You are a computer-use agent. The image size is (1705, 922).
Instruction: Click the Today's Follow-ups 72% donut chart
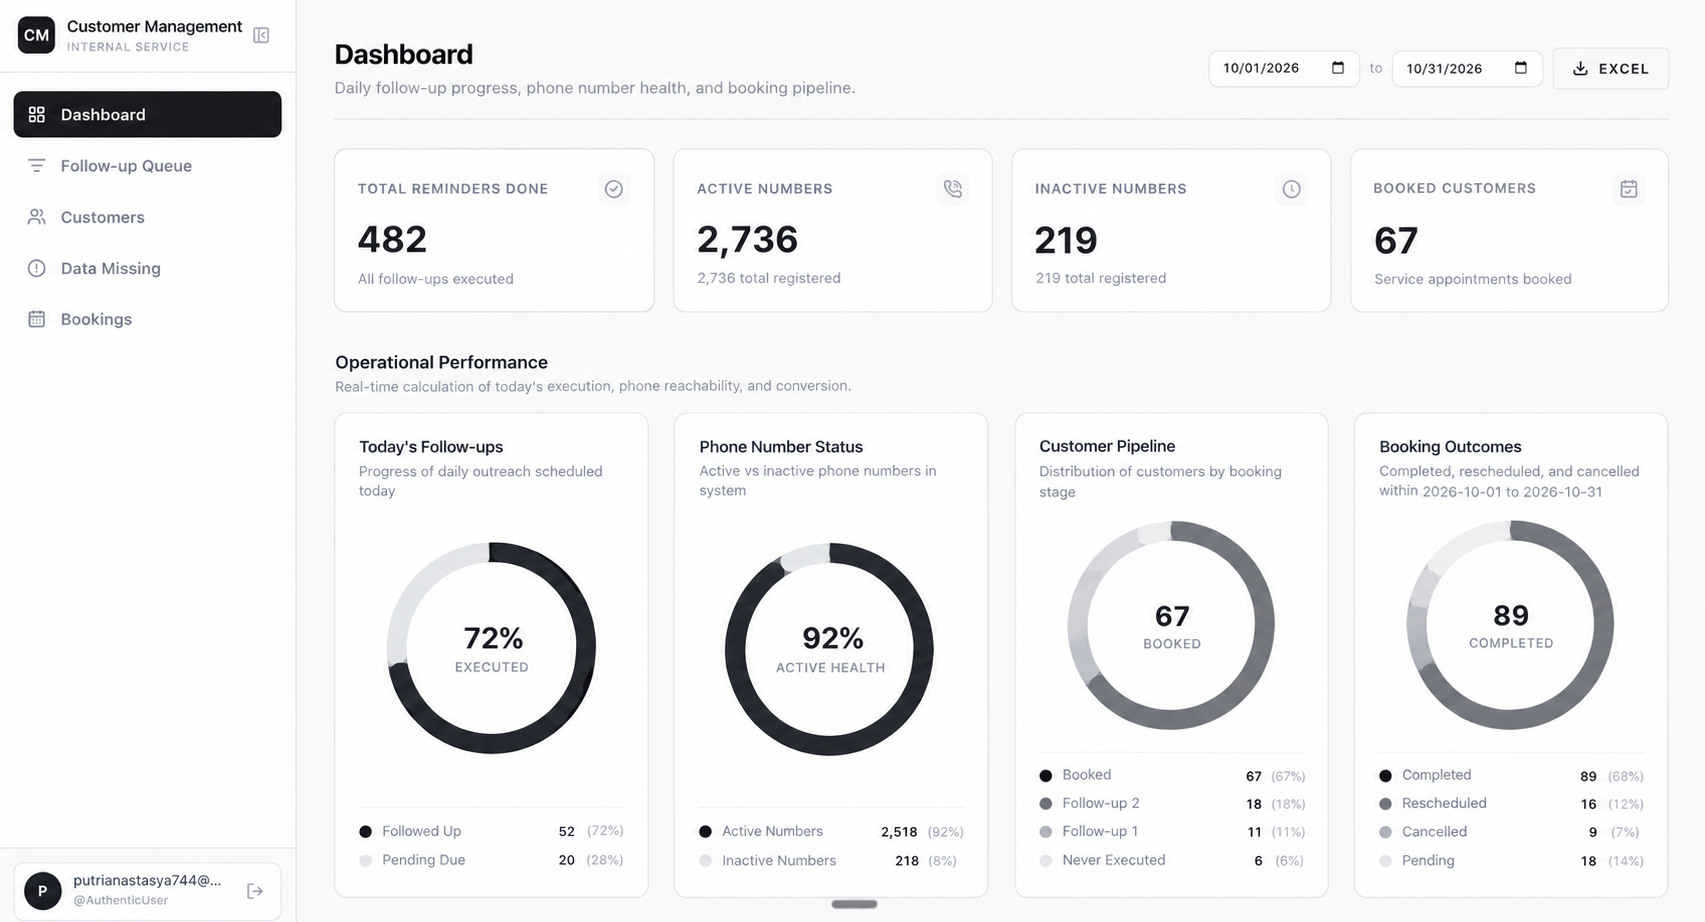tap(491, 648)
